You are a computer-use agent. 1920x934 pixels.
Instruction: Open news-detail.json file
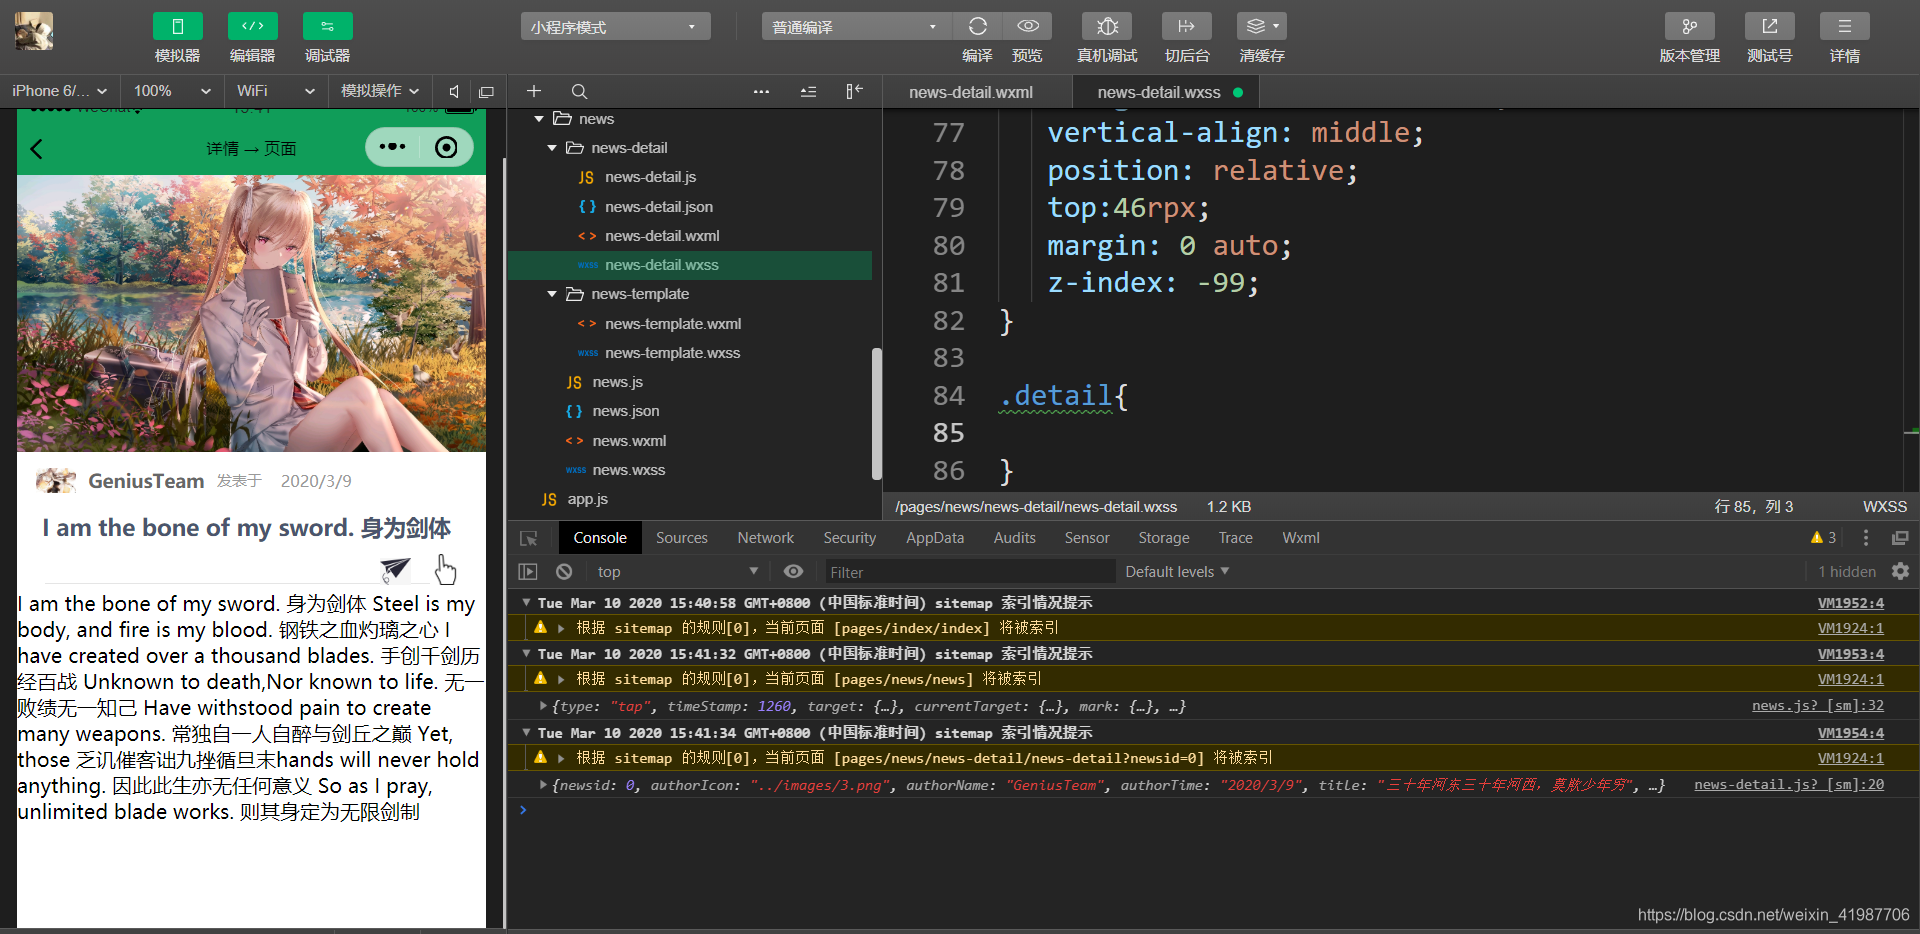(x=658, y=207)
